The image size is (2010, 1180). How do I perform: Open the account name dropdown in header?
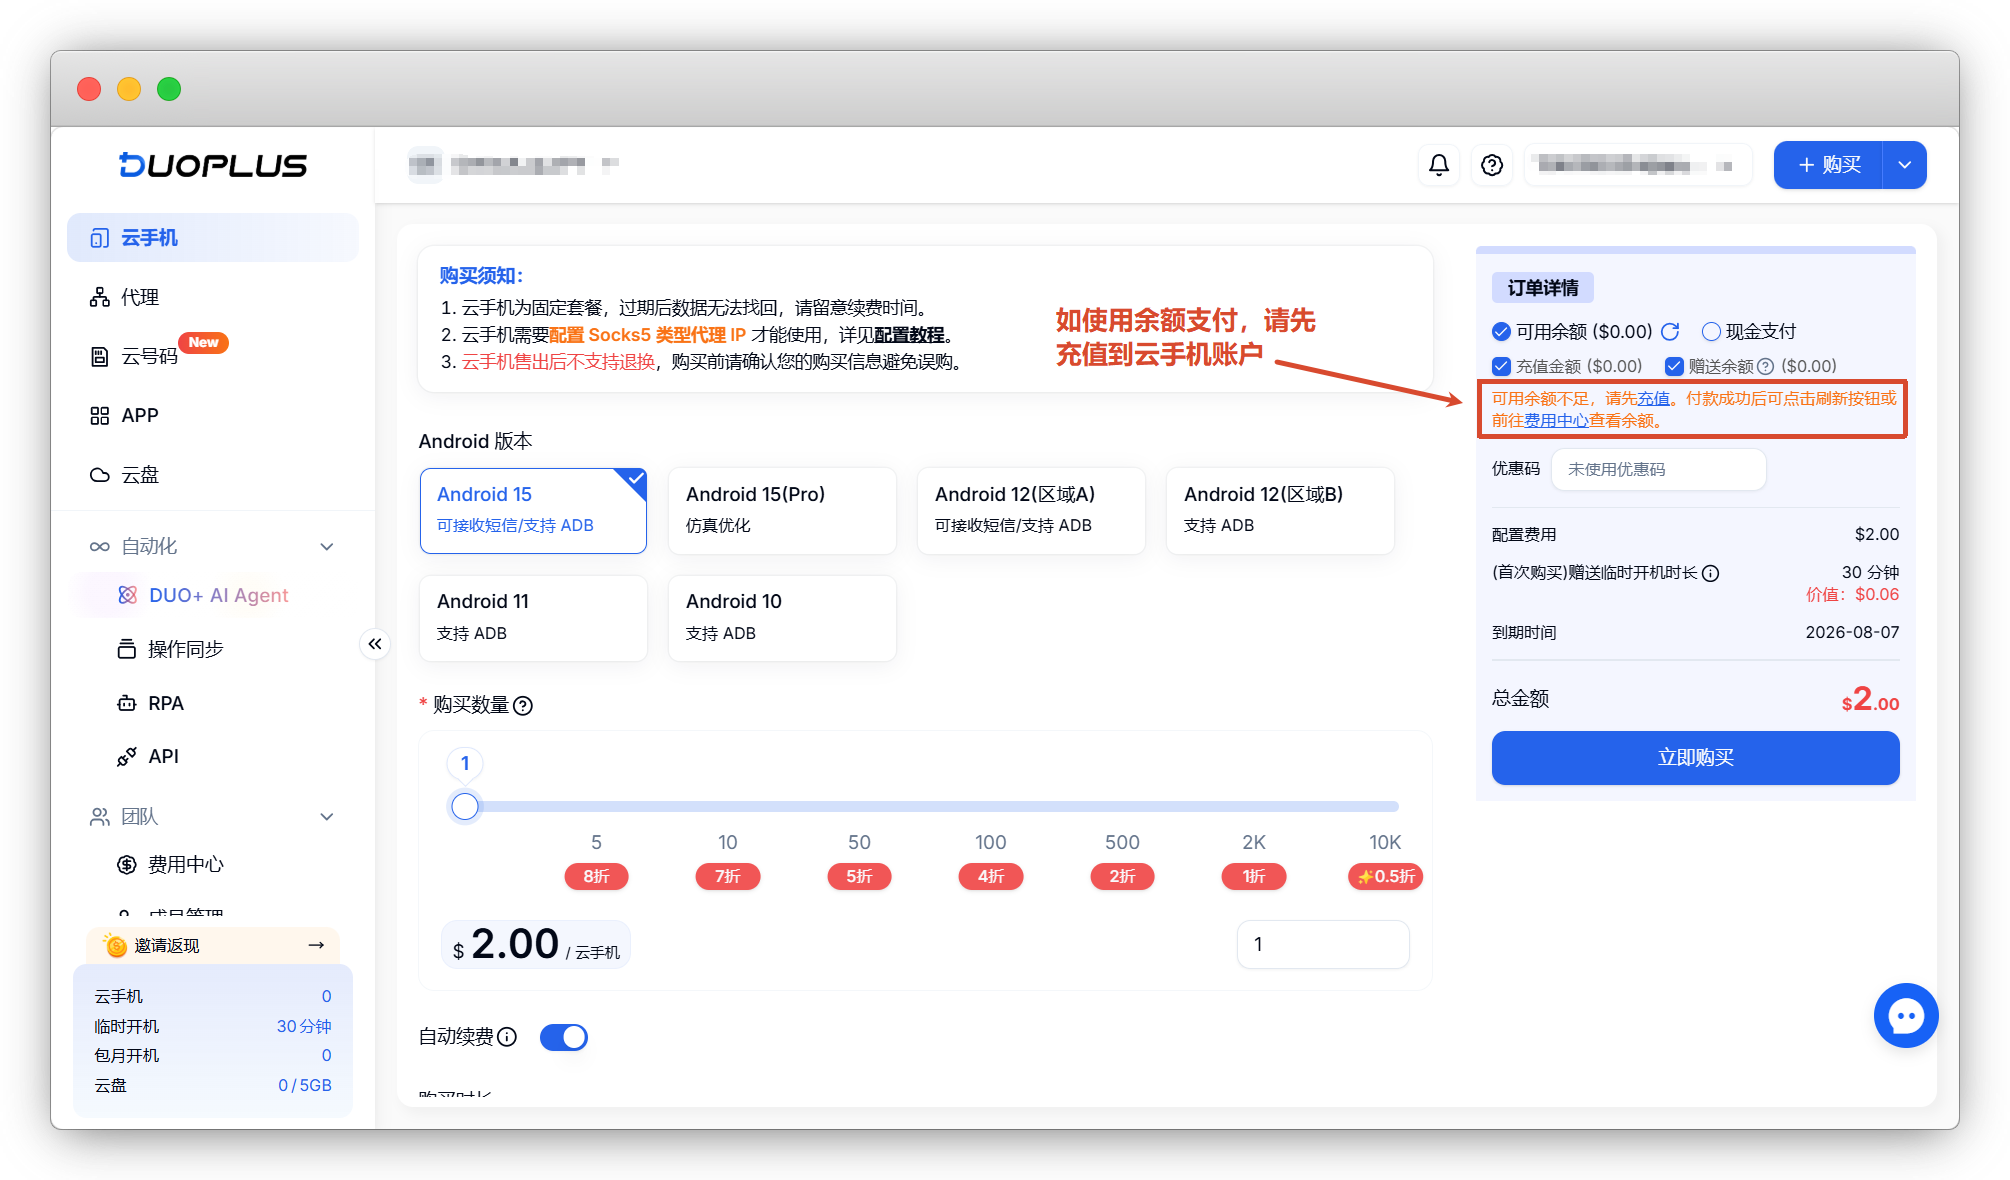click(x=1637, y=165)
